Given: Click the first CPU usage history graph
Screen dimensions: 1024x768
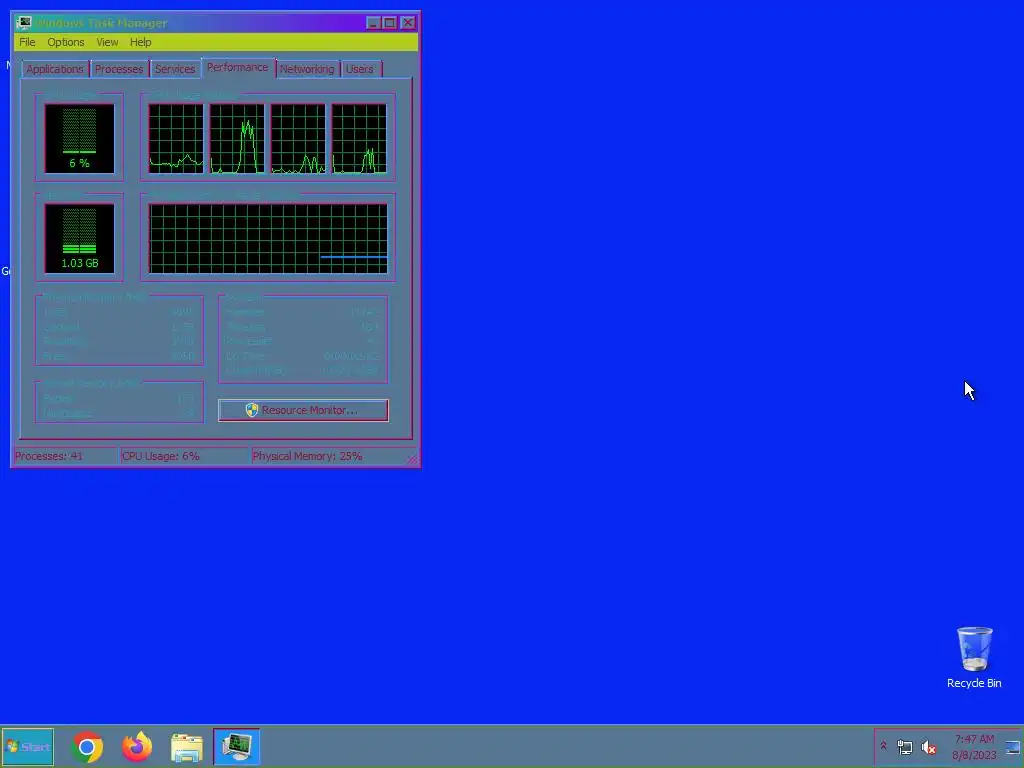Looking at the screenshot, I should (176, 138).
